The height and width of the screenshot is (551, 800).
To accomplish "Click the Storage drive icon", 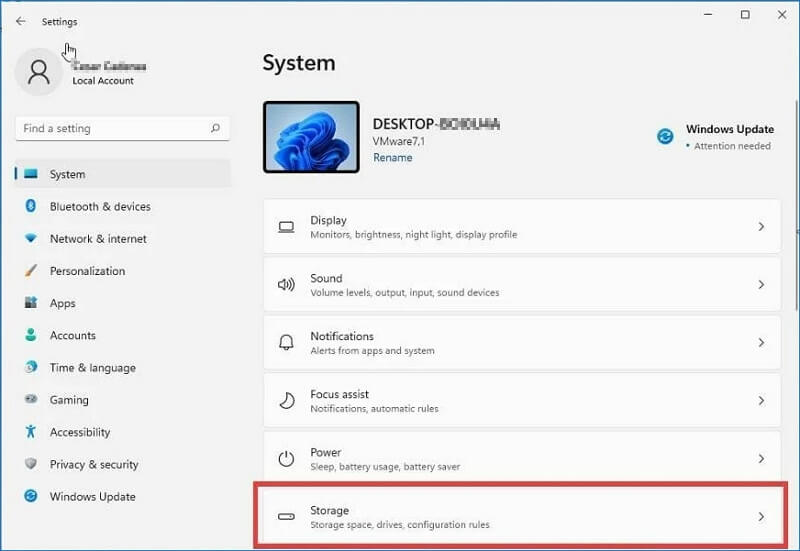I will (x=286, y=516).
